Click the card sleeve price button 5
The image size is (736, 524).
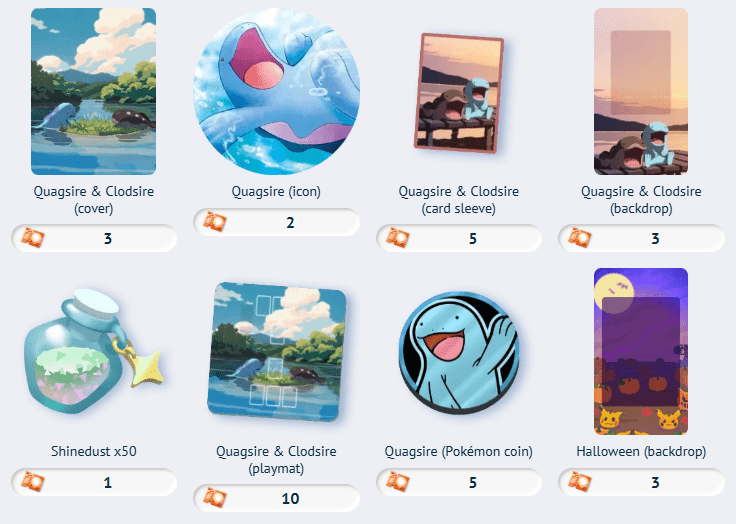(x=459, y=238)
